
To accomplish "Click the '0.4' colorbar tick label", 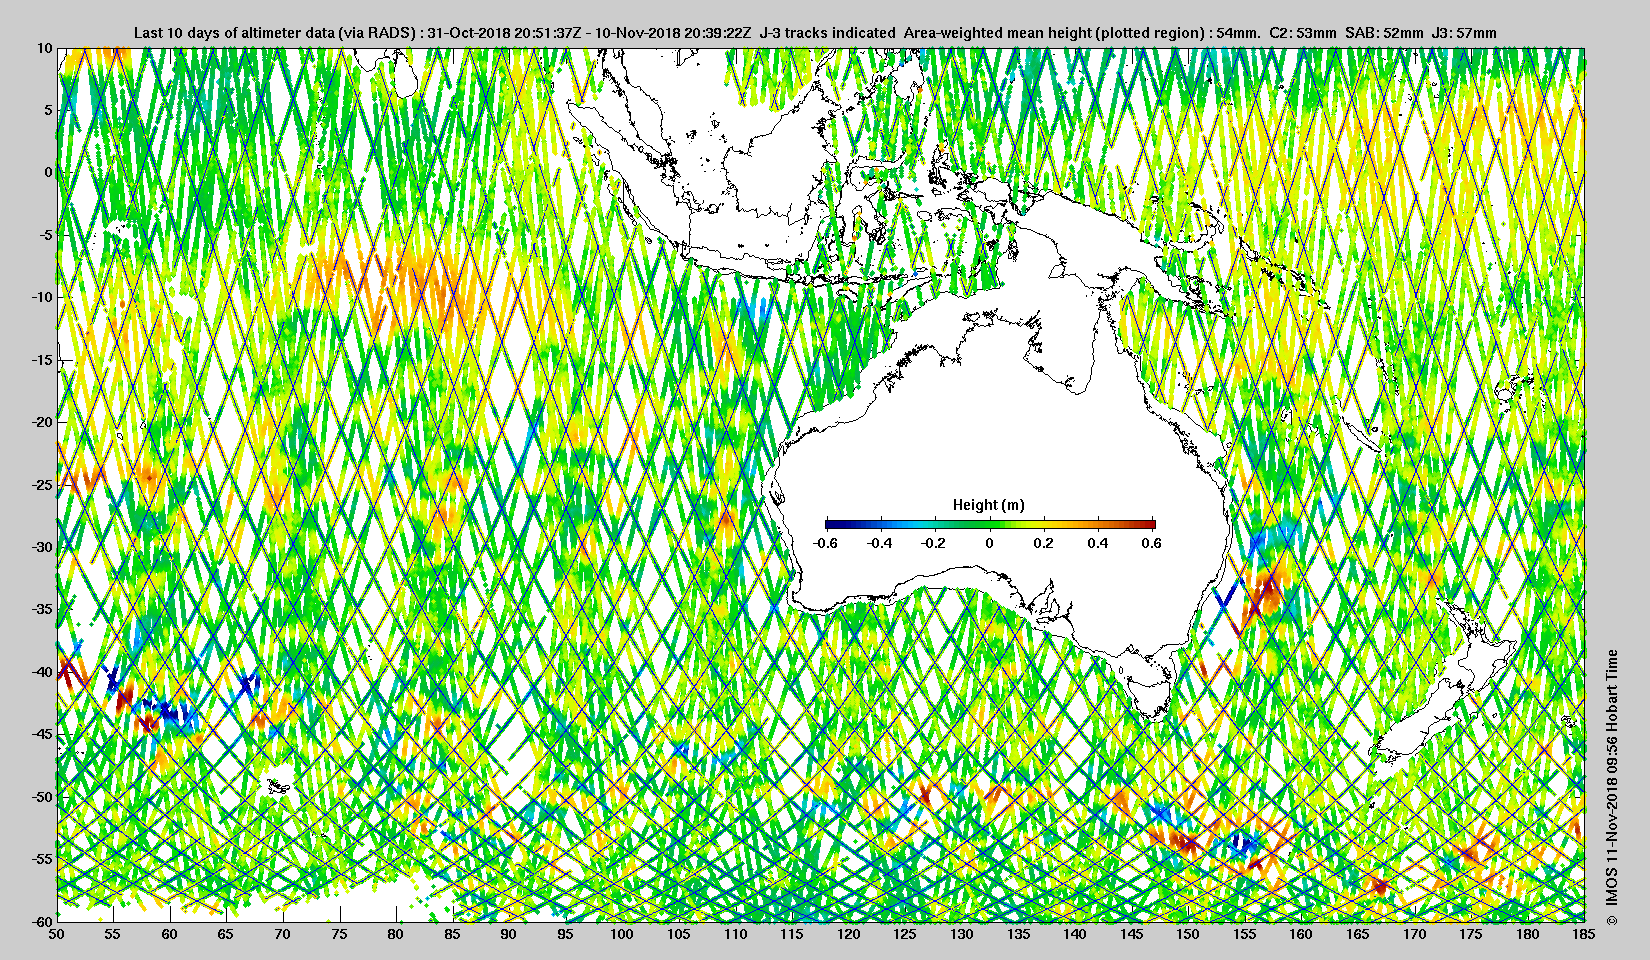I will [x=1098, y=543].
